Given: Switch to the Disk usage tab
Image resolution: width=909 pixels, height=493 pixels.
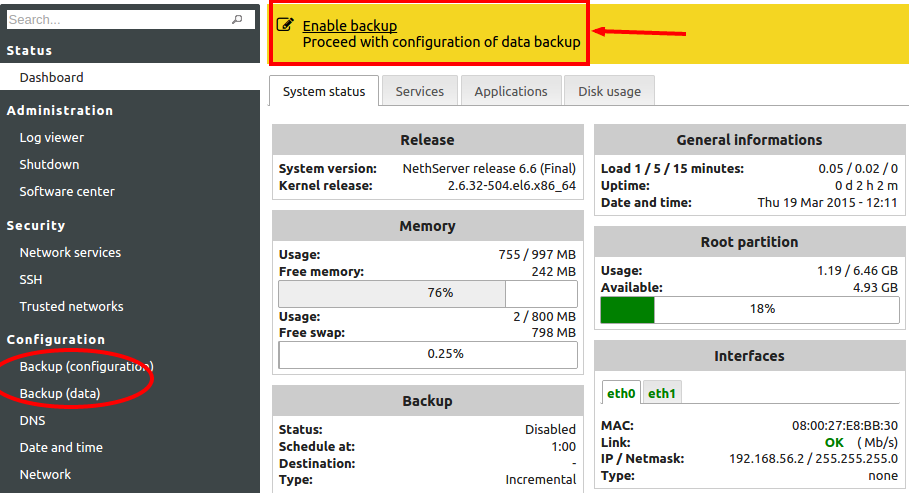Looking at the screenshot, I should (609, 91).
